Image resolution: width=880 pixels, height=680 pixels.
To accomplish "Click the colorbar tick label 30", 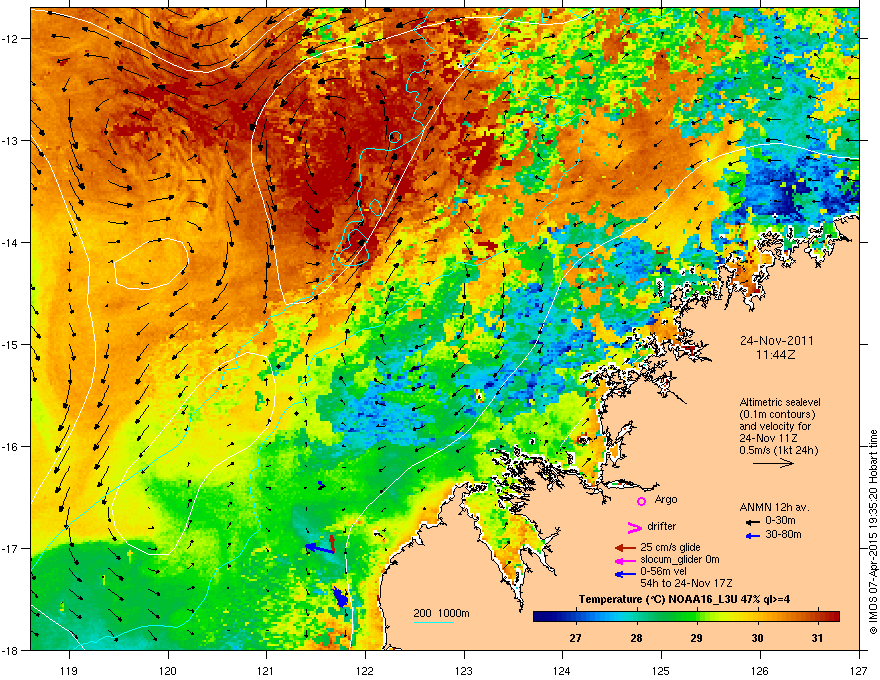I will click(757, 638).
